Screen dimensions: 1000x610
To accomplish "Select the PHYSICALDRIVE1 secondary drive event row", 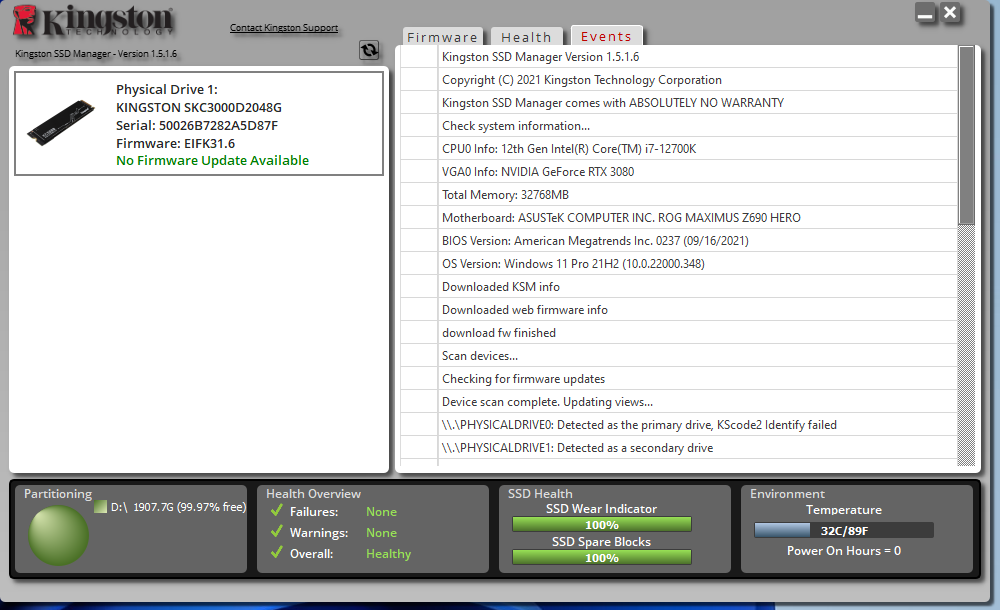I will click(679, 447).
